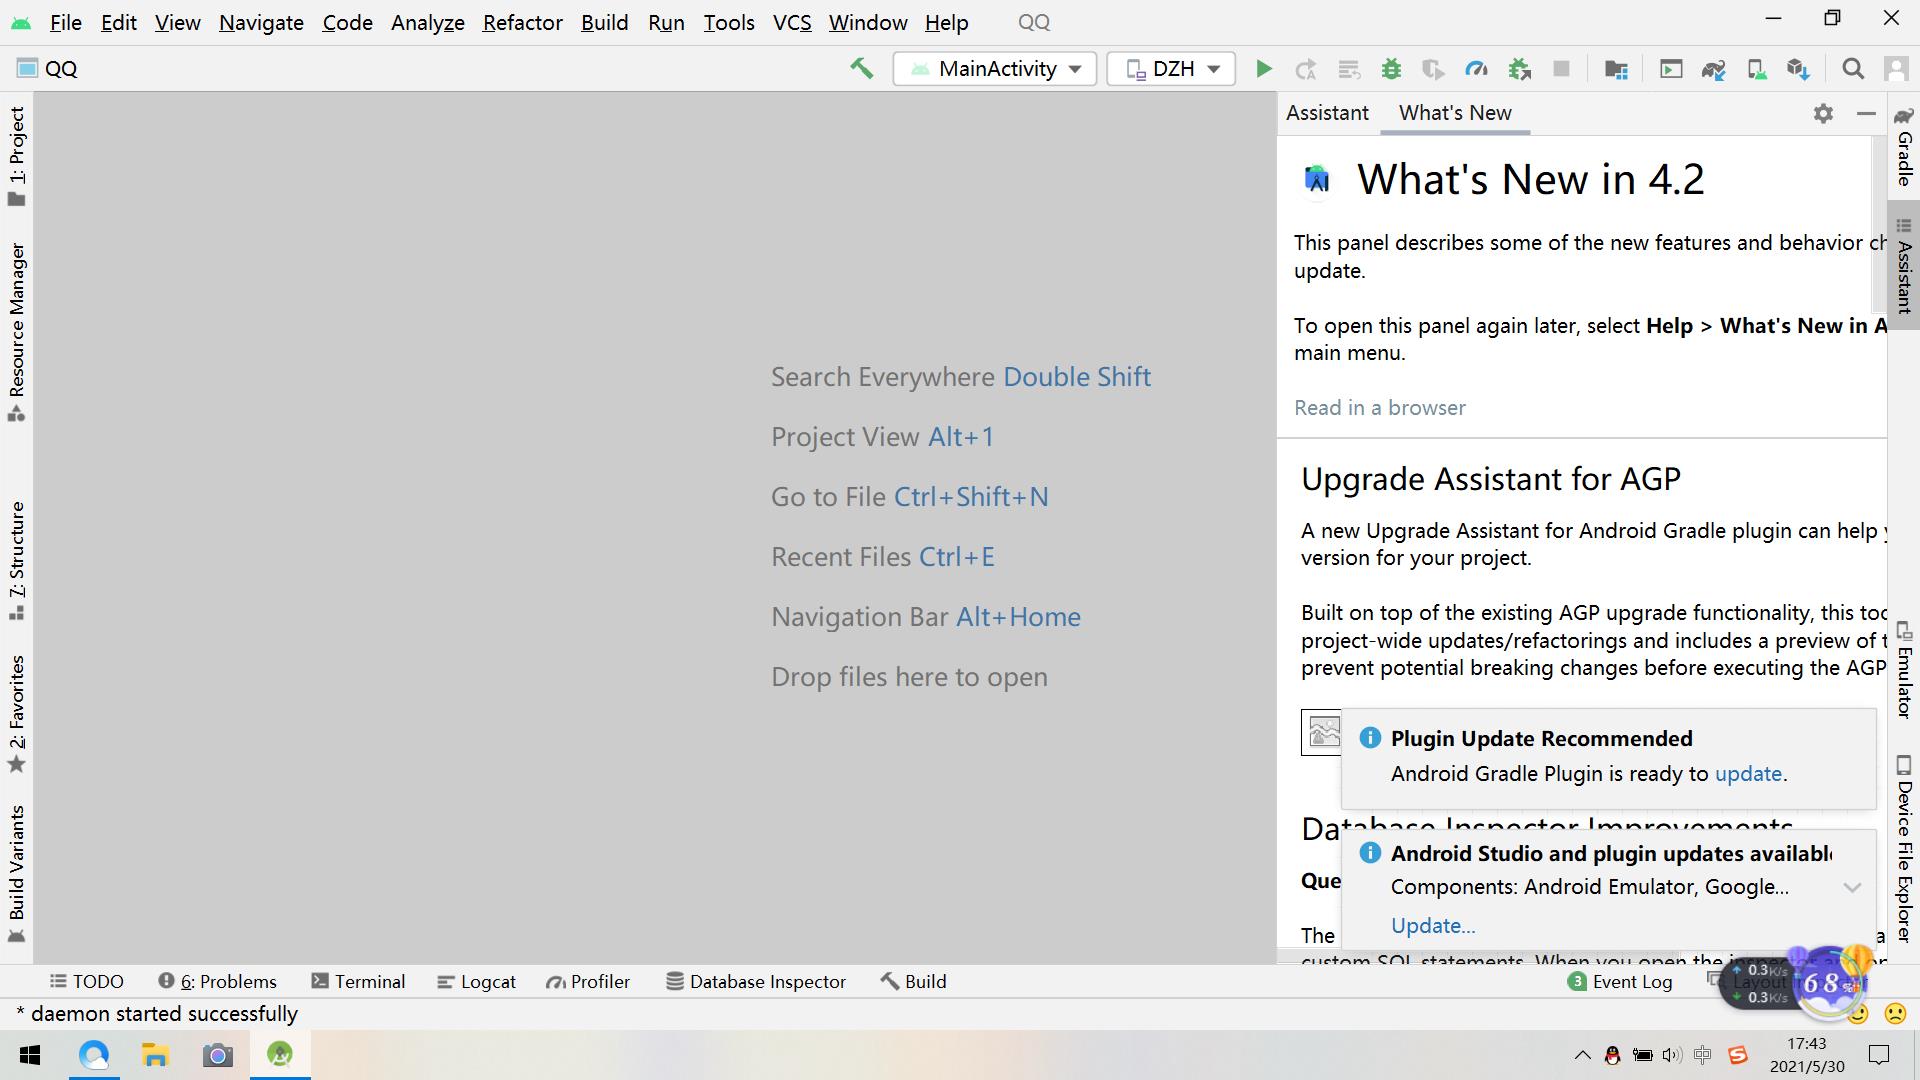
Task: Click the update link for Gradle plugin
Action: tap(1747, 774)
